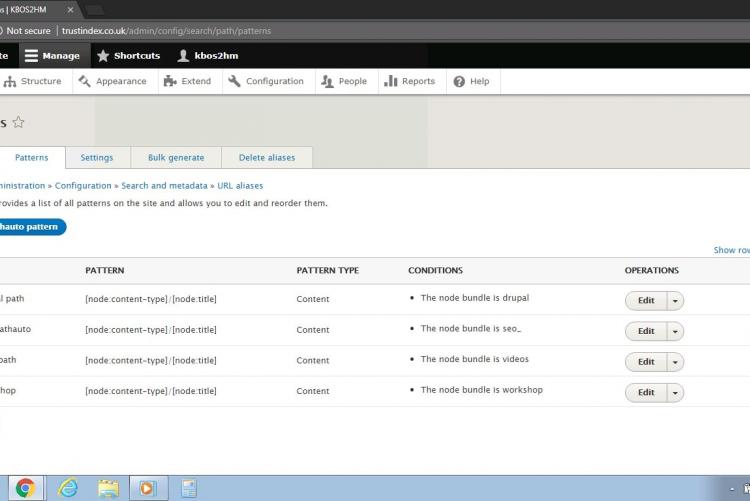Click Content type cell in drupal row
The image size is (750, 501).
point(313,299)
